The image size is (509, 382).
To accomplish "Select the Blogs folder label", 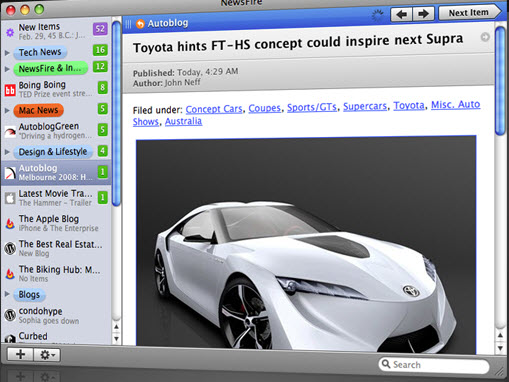I will [29, 295].
